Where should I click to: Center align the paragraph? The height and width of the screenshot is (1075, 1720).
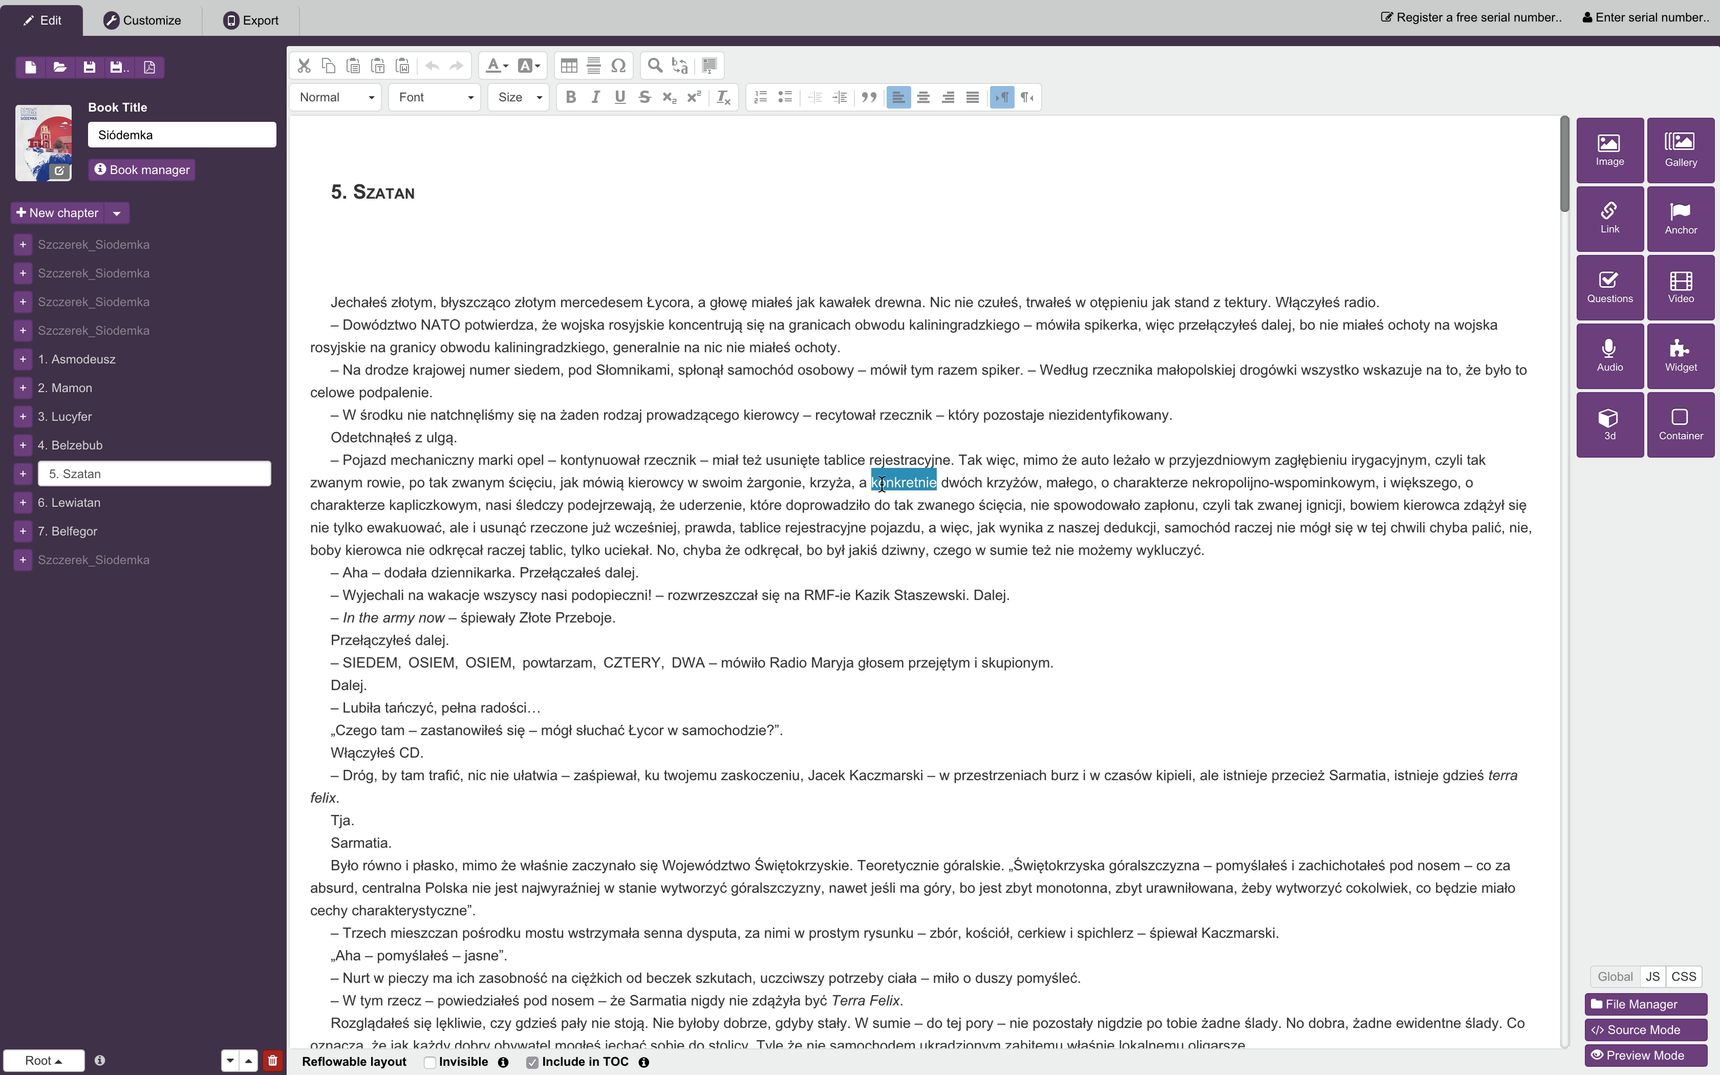923,97
